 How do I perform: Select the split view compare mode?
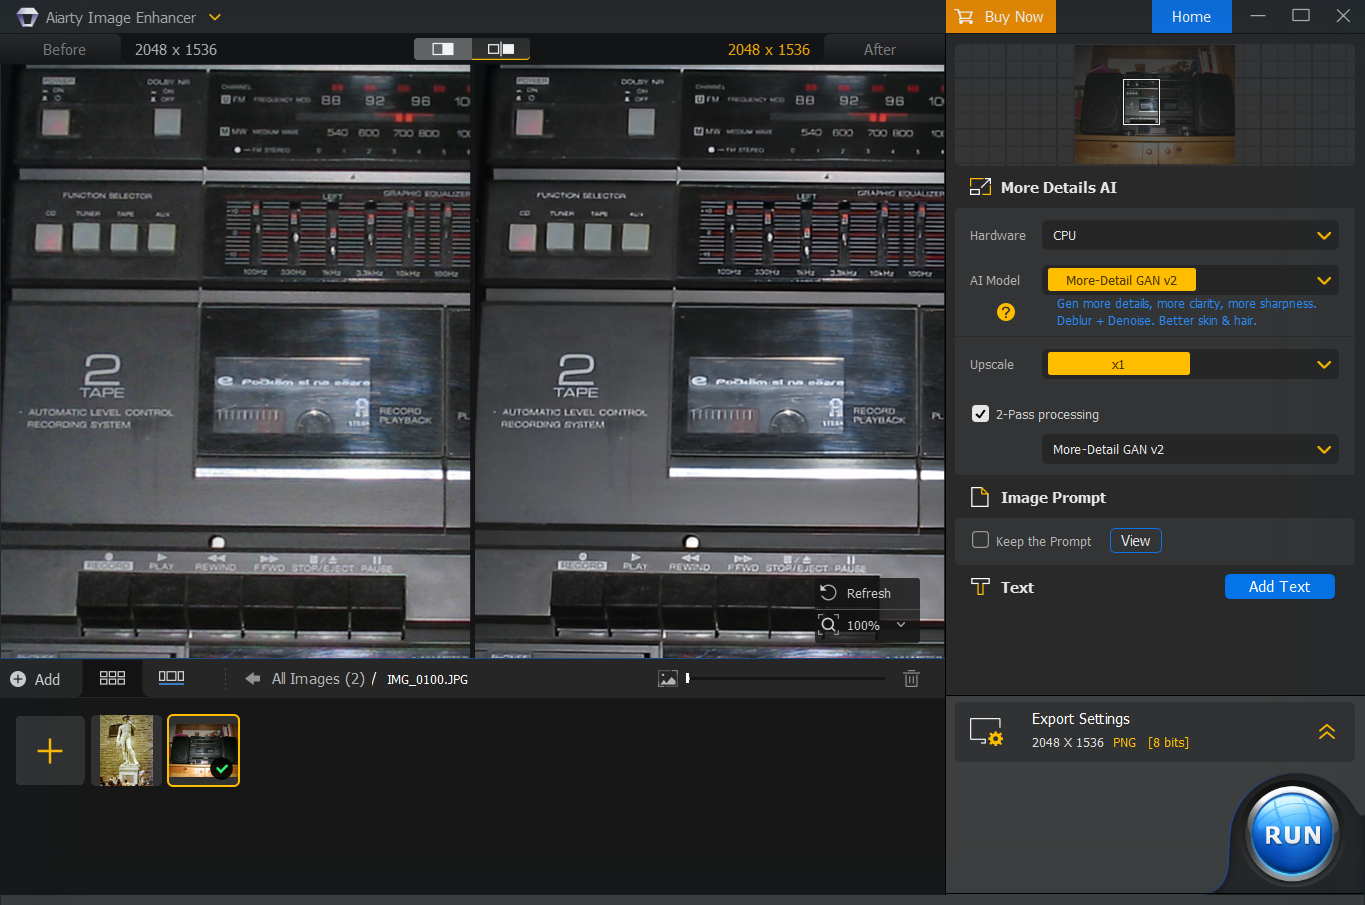(x=443, y=49)
